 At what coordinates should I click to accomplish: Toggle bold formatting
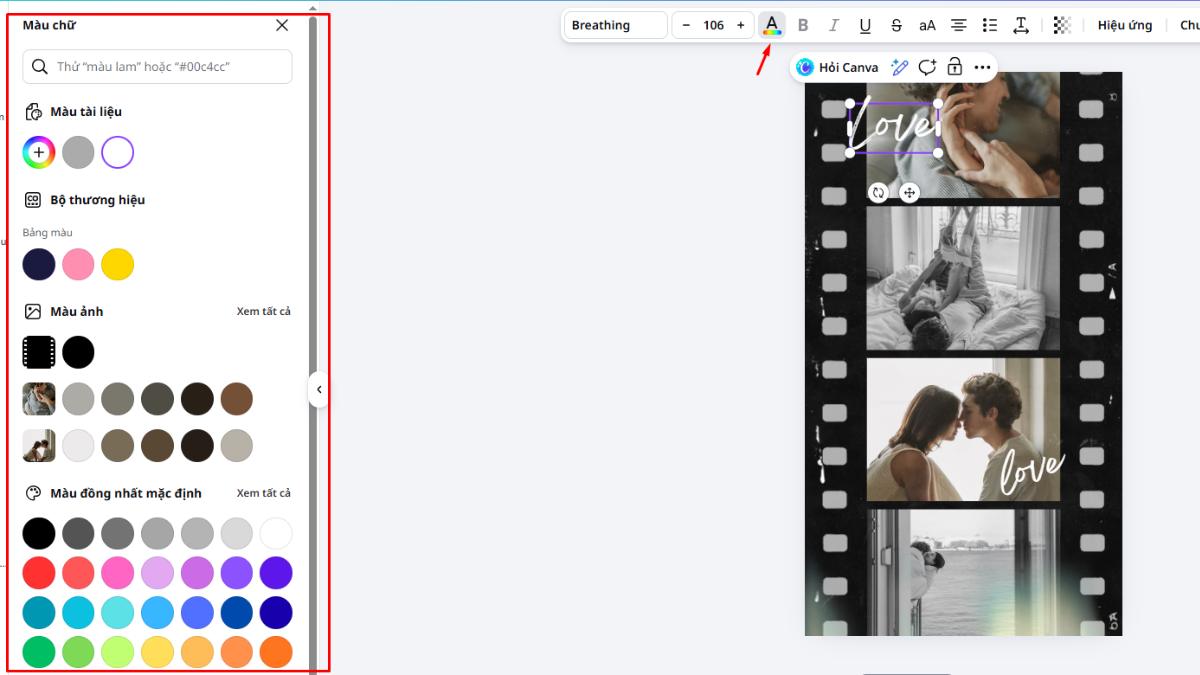coord(802,25)
